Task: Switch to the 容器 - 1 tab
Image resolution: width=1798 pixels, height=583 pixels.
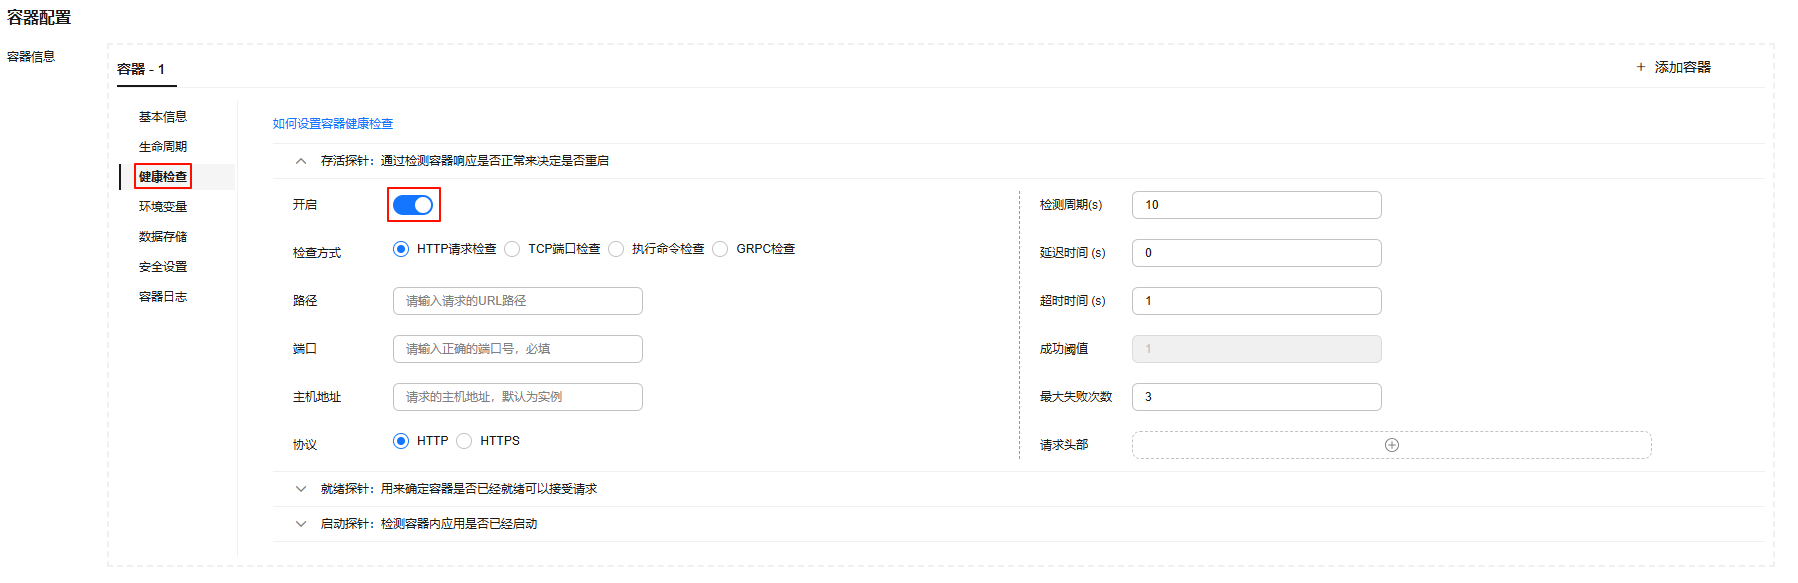Action: tap(141, 69)
